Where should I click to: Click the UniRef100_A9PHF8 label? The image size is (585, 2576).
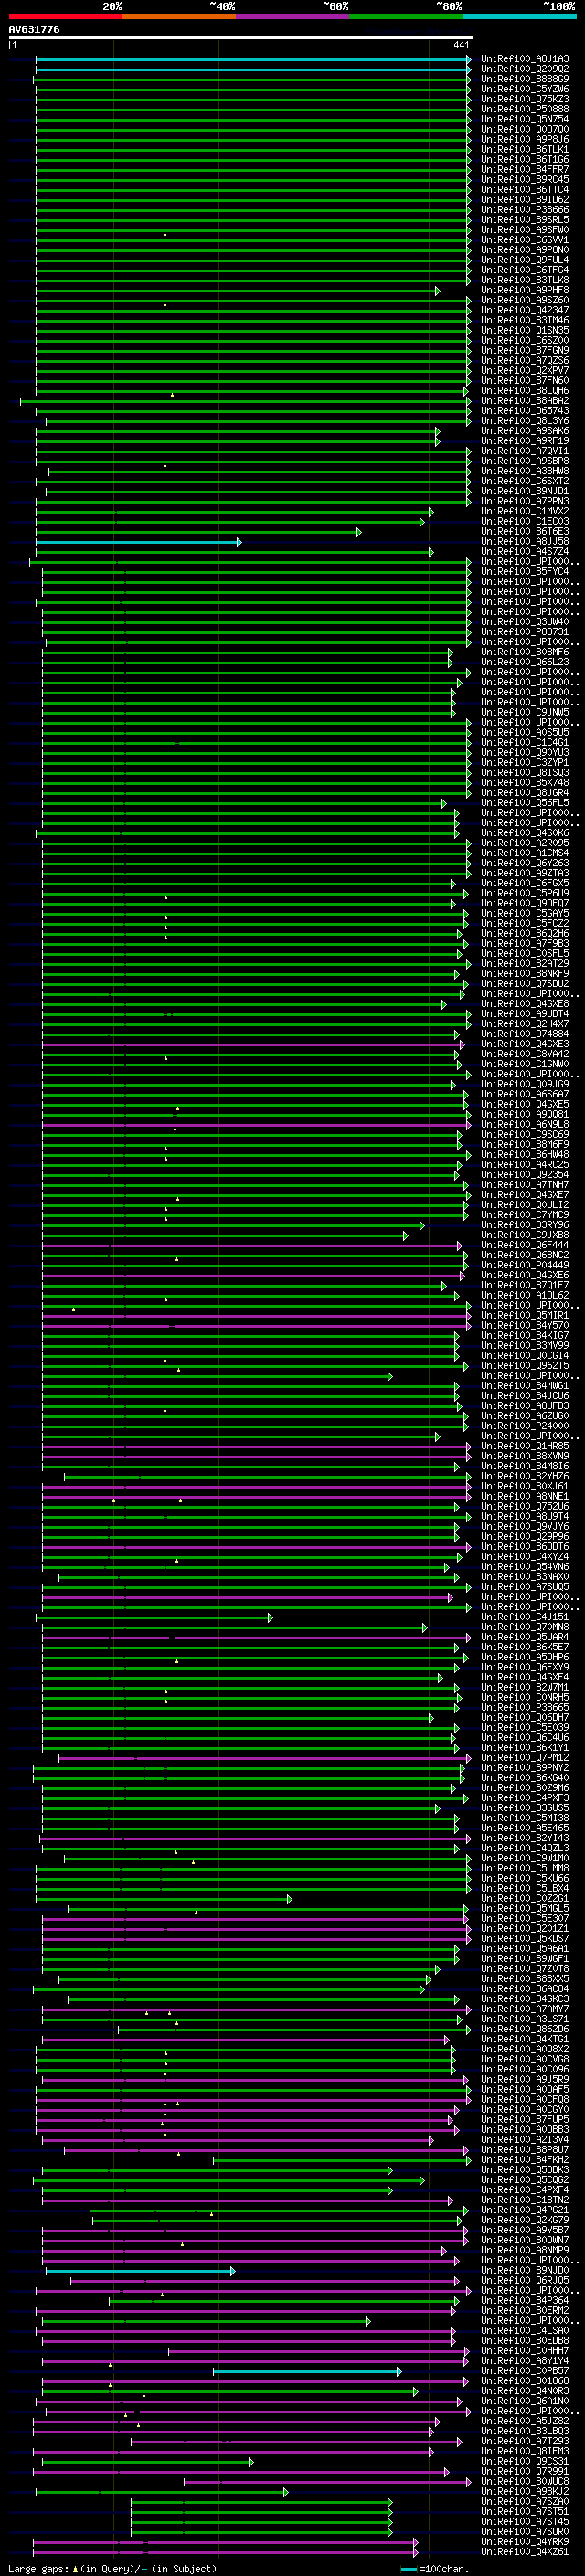525,290
